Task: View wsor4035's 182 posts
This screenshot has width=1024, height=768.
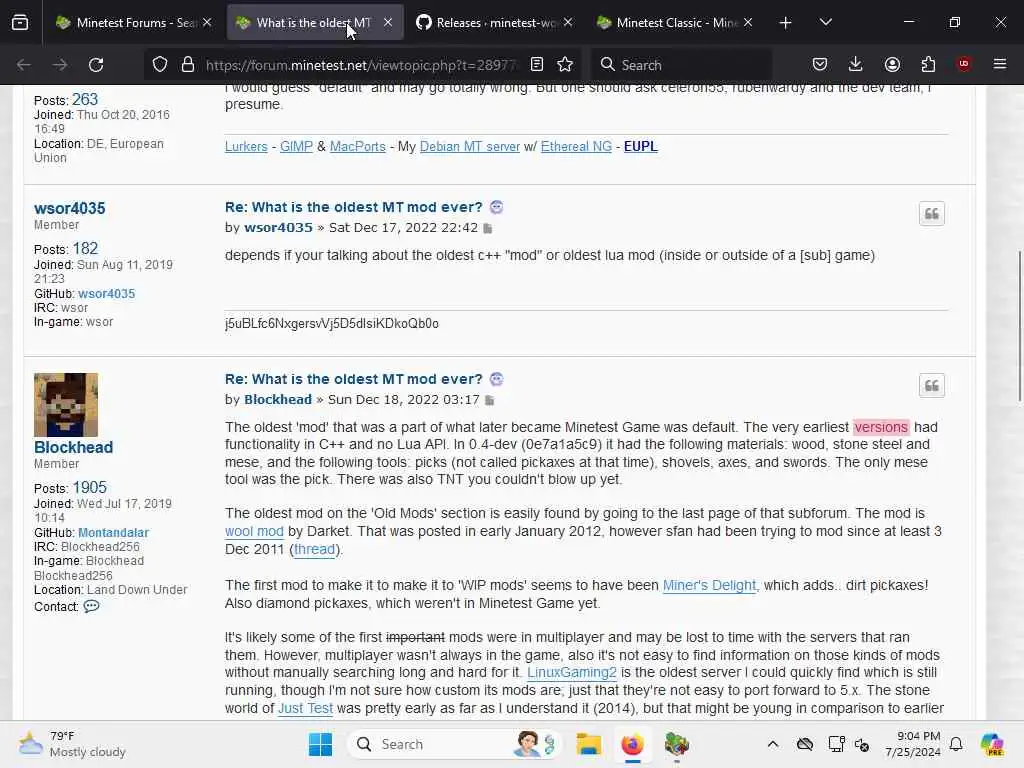Action: pos(85,249)
